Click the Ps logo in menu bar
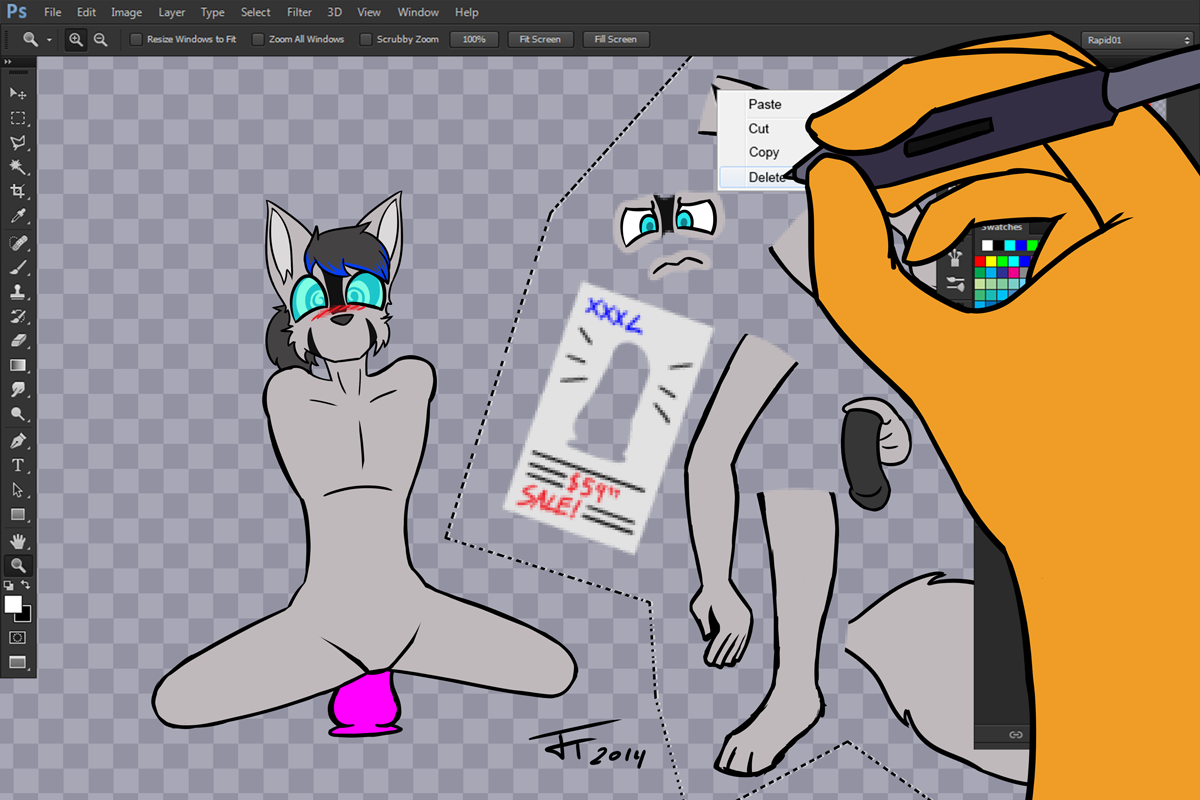Image resolution: width=1200 pixels, height=800 pixels. tap(17, 12)
